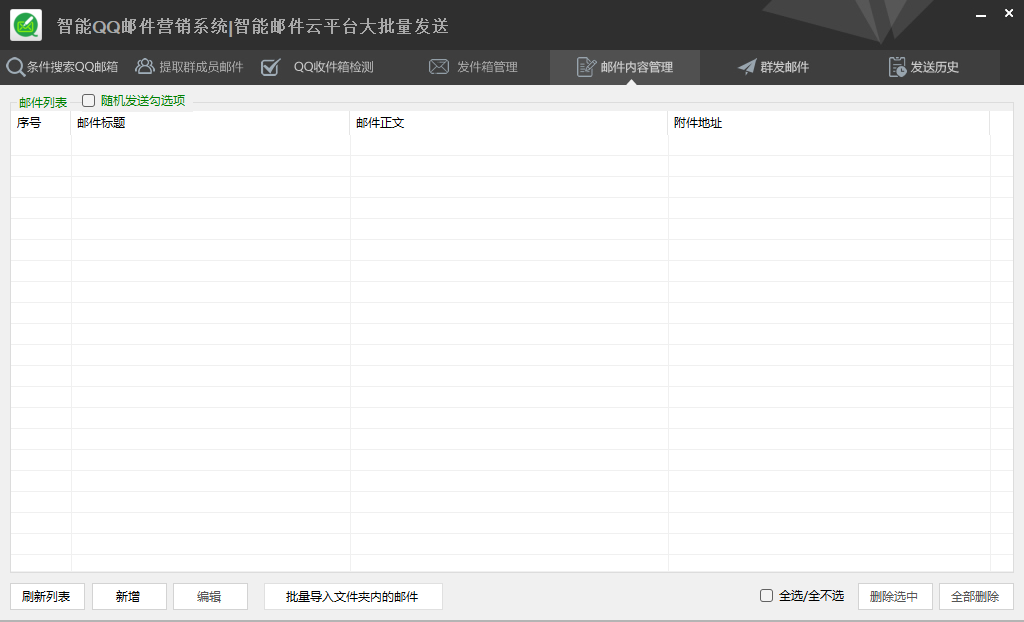The image size is (1024, 622).
Task: Click the magnifier search QQ邮箱 icon
Action: click(x=15, y=68)
